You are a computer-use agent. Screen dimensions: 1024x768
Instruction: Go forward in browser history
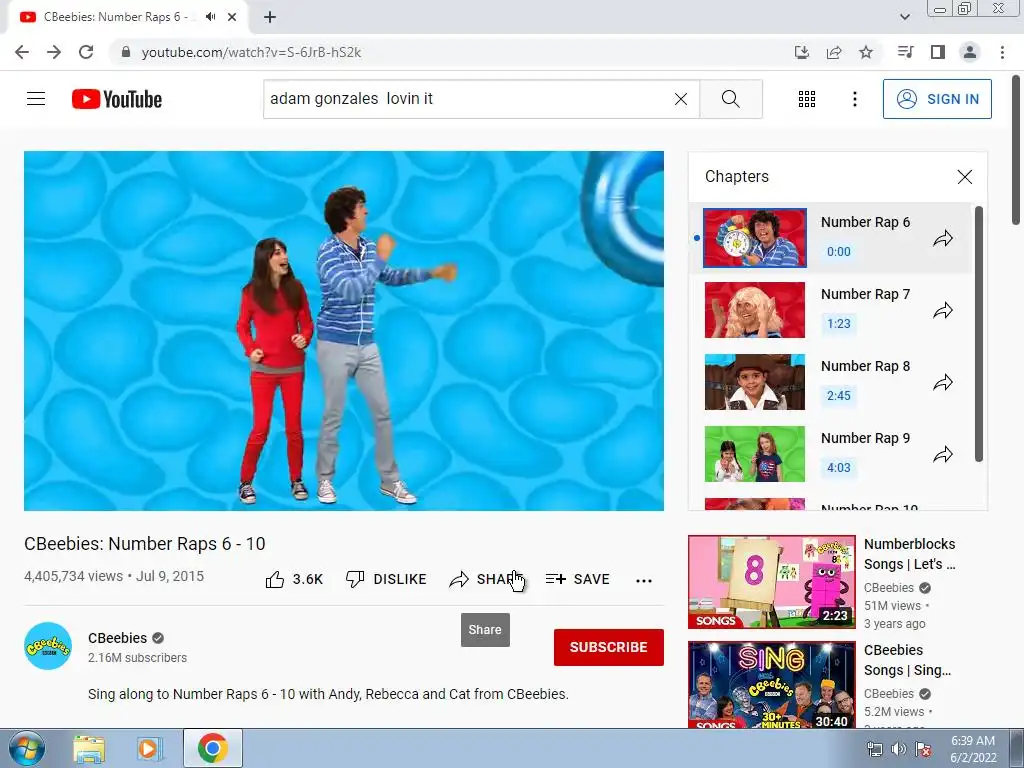click(54, 52)
